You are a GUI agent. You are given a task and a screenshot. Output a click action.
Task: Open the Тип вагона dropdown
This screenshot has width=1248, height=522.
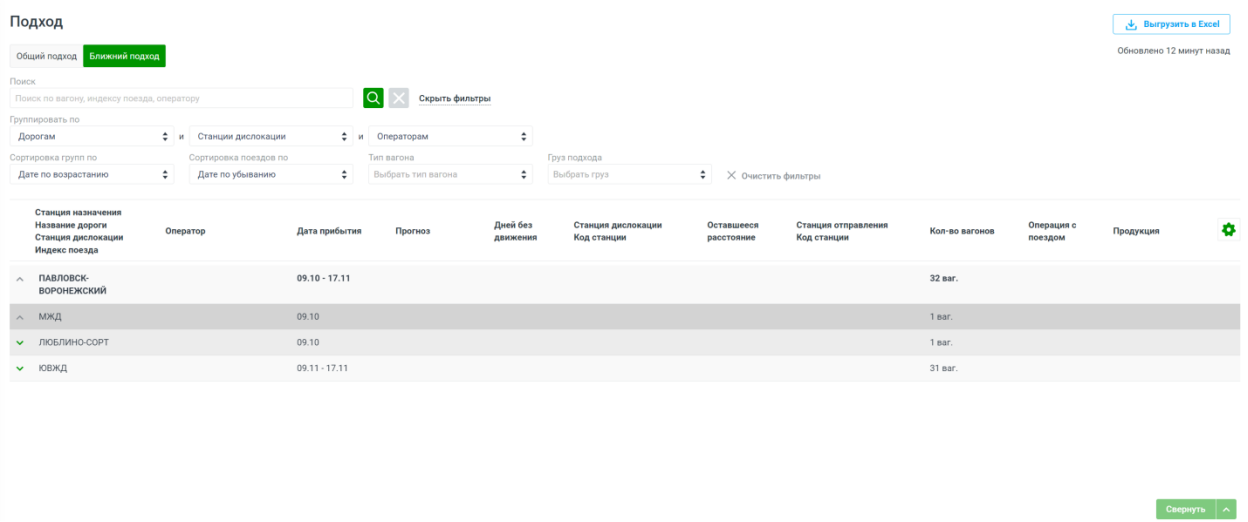pyautogui.click(x=450, y=174)
